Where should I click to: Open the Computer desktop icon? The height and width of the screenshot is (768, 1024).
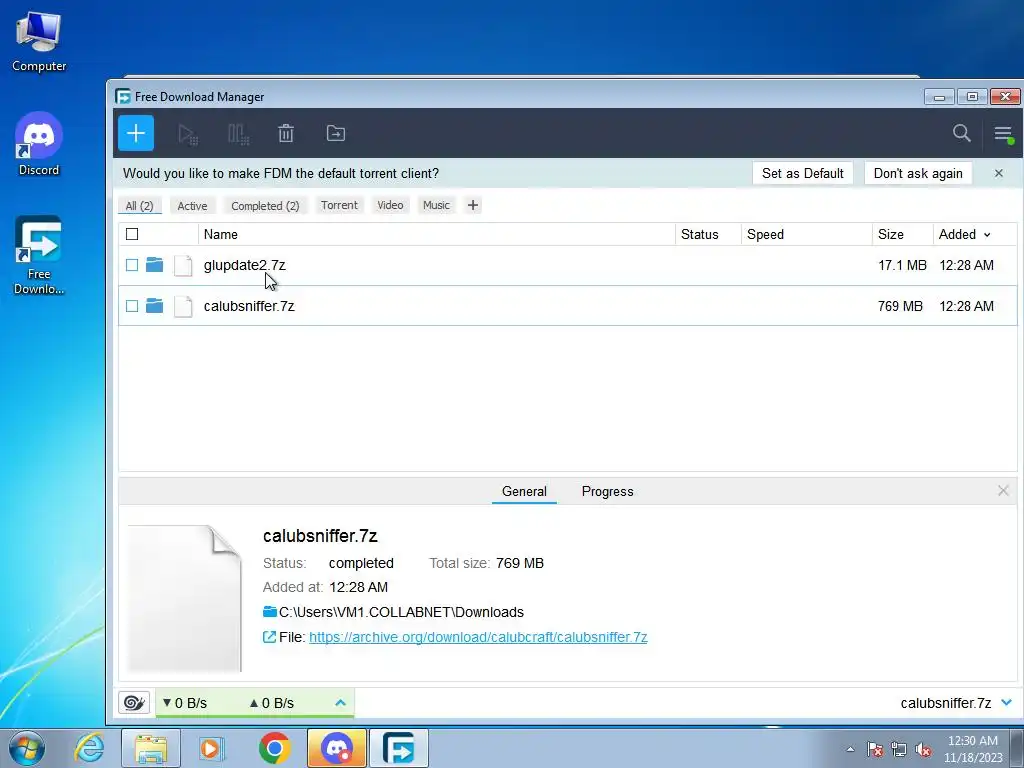coord(39,41)
